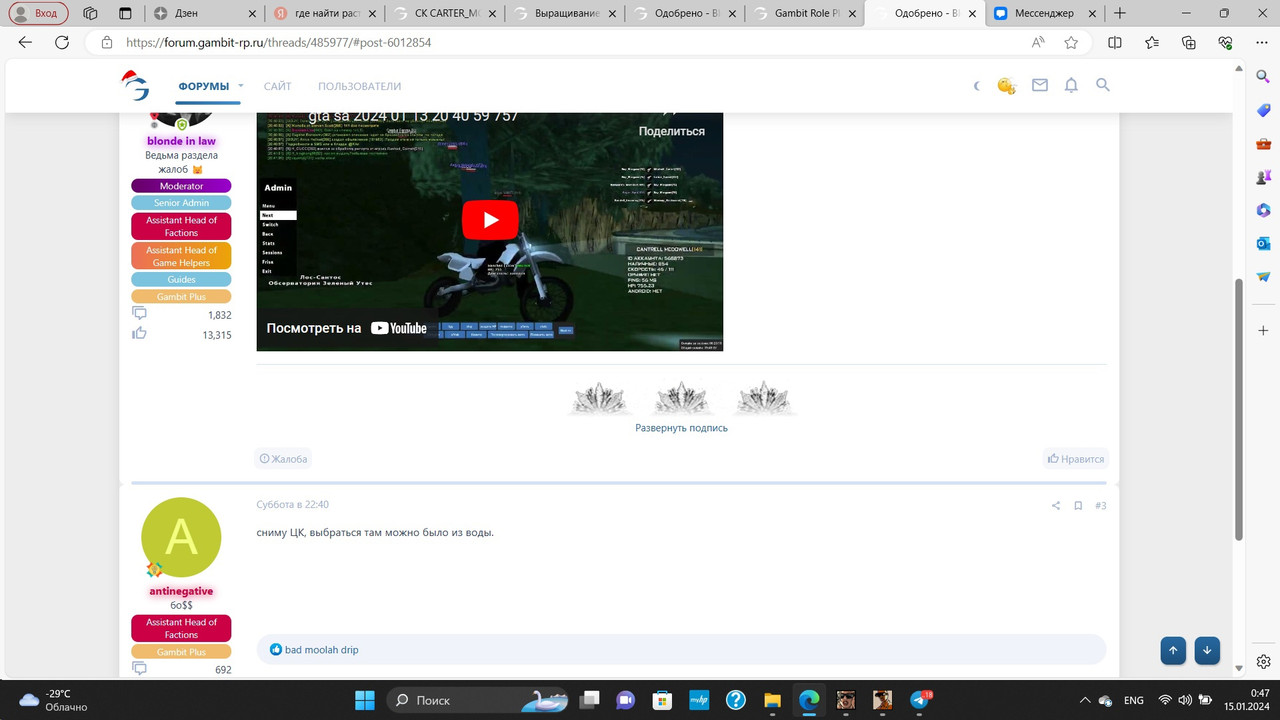Jump to bottom with down arrow button

pyautogui.click(x=1207, y=650)
